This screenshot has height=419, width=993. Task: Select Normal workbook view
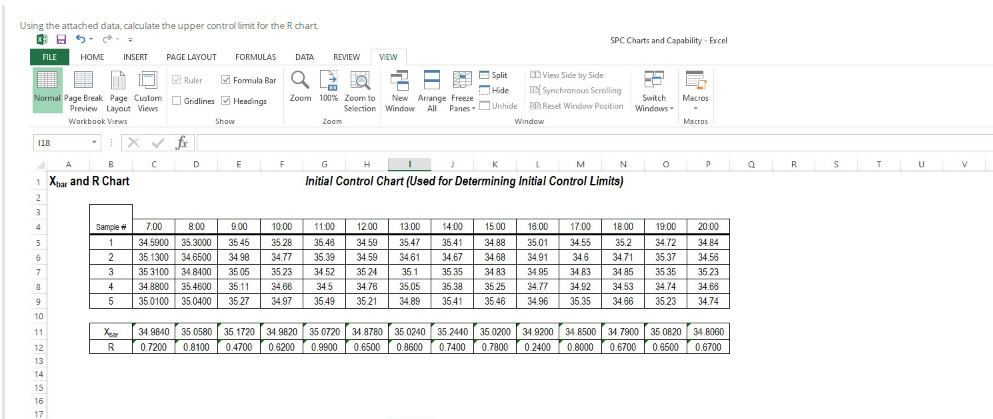tap(47, 90)
